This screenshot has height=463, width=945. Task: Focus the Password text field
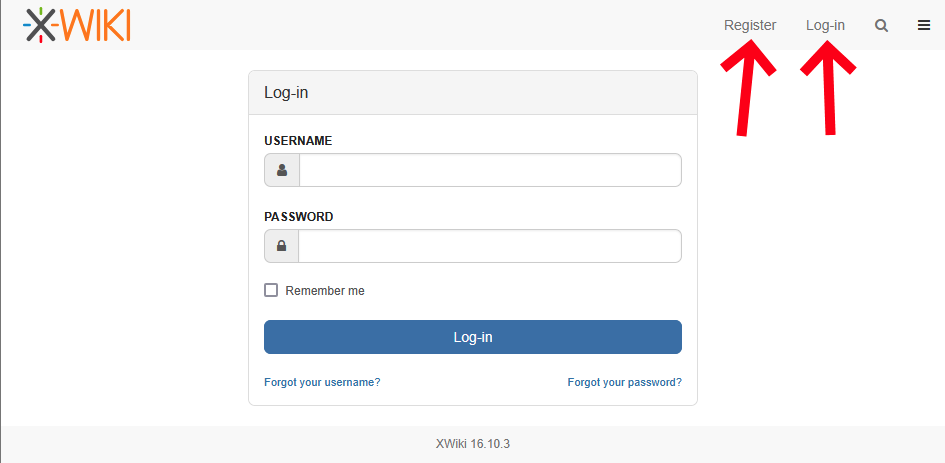pos(490,246)
